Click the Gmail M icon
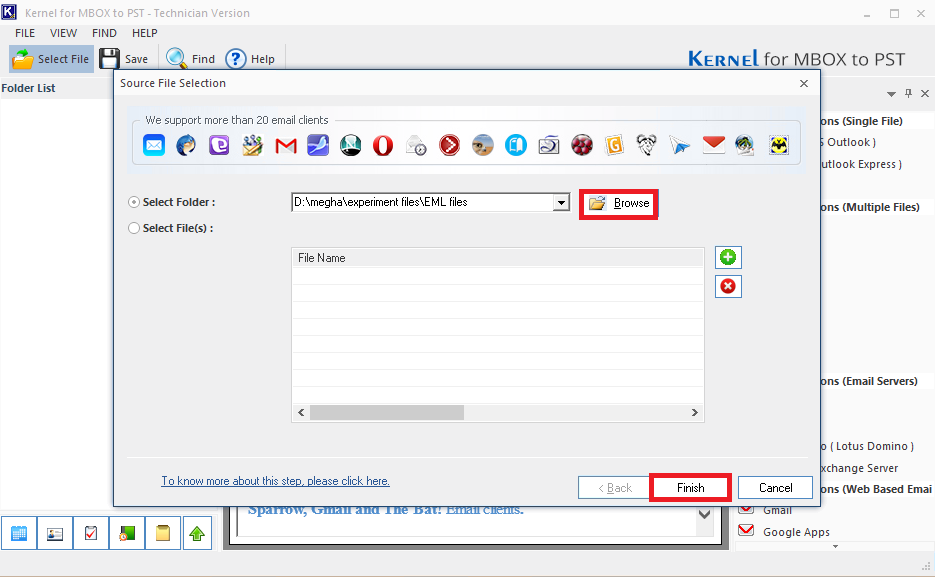Viewport: 935px width, 577px height. pos(286,145)
